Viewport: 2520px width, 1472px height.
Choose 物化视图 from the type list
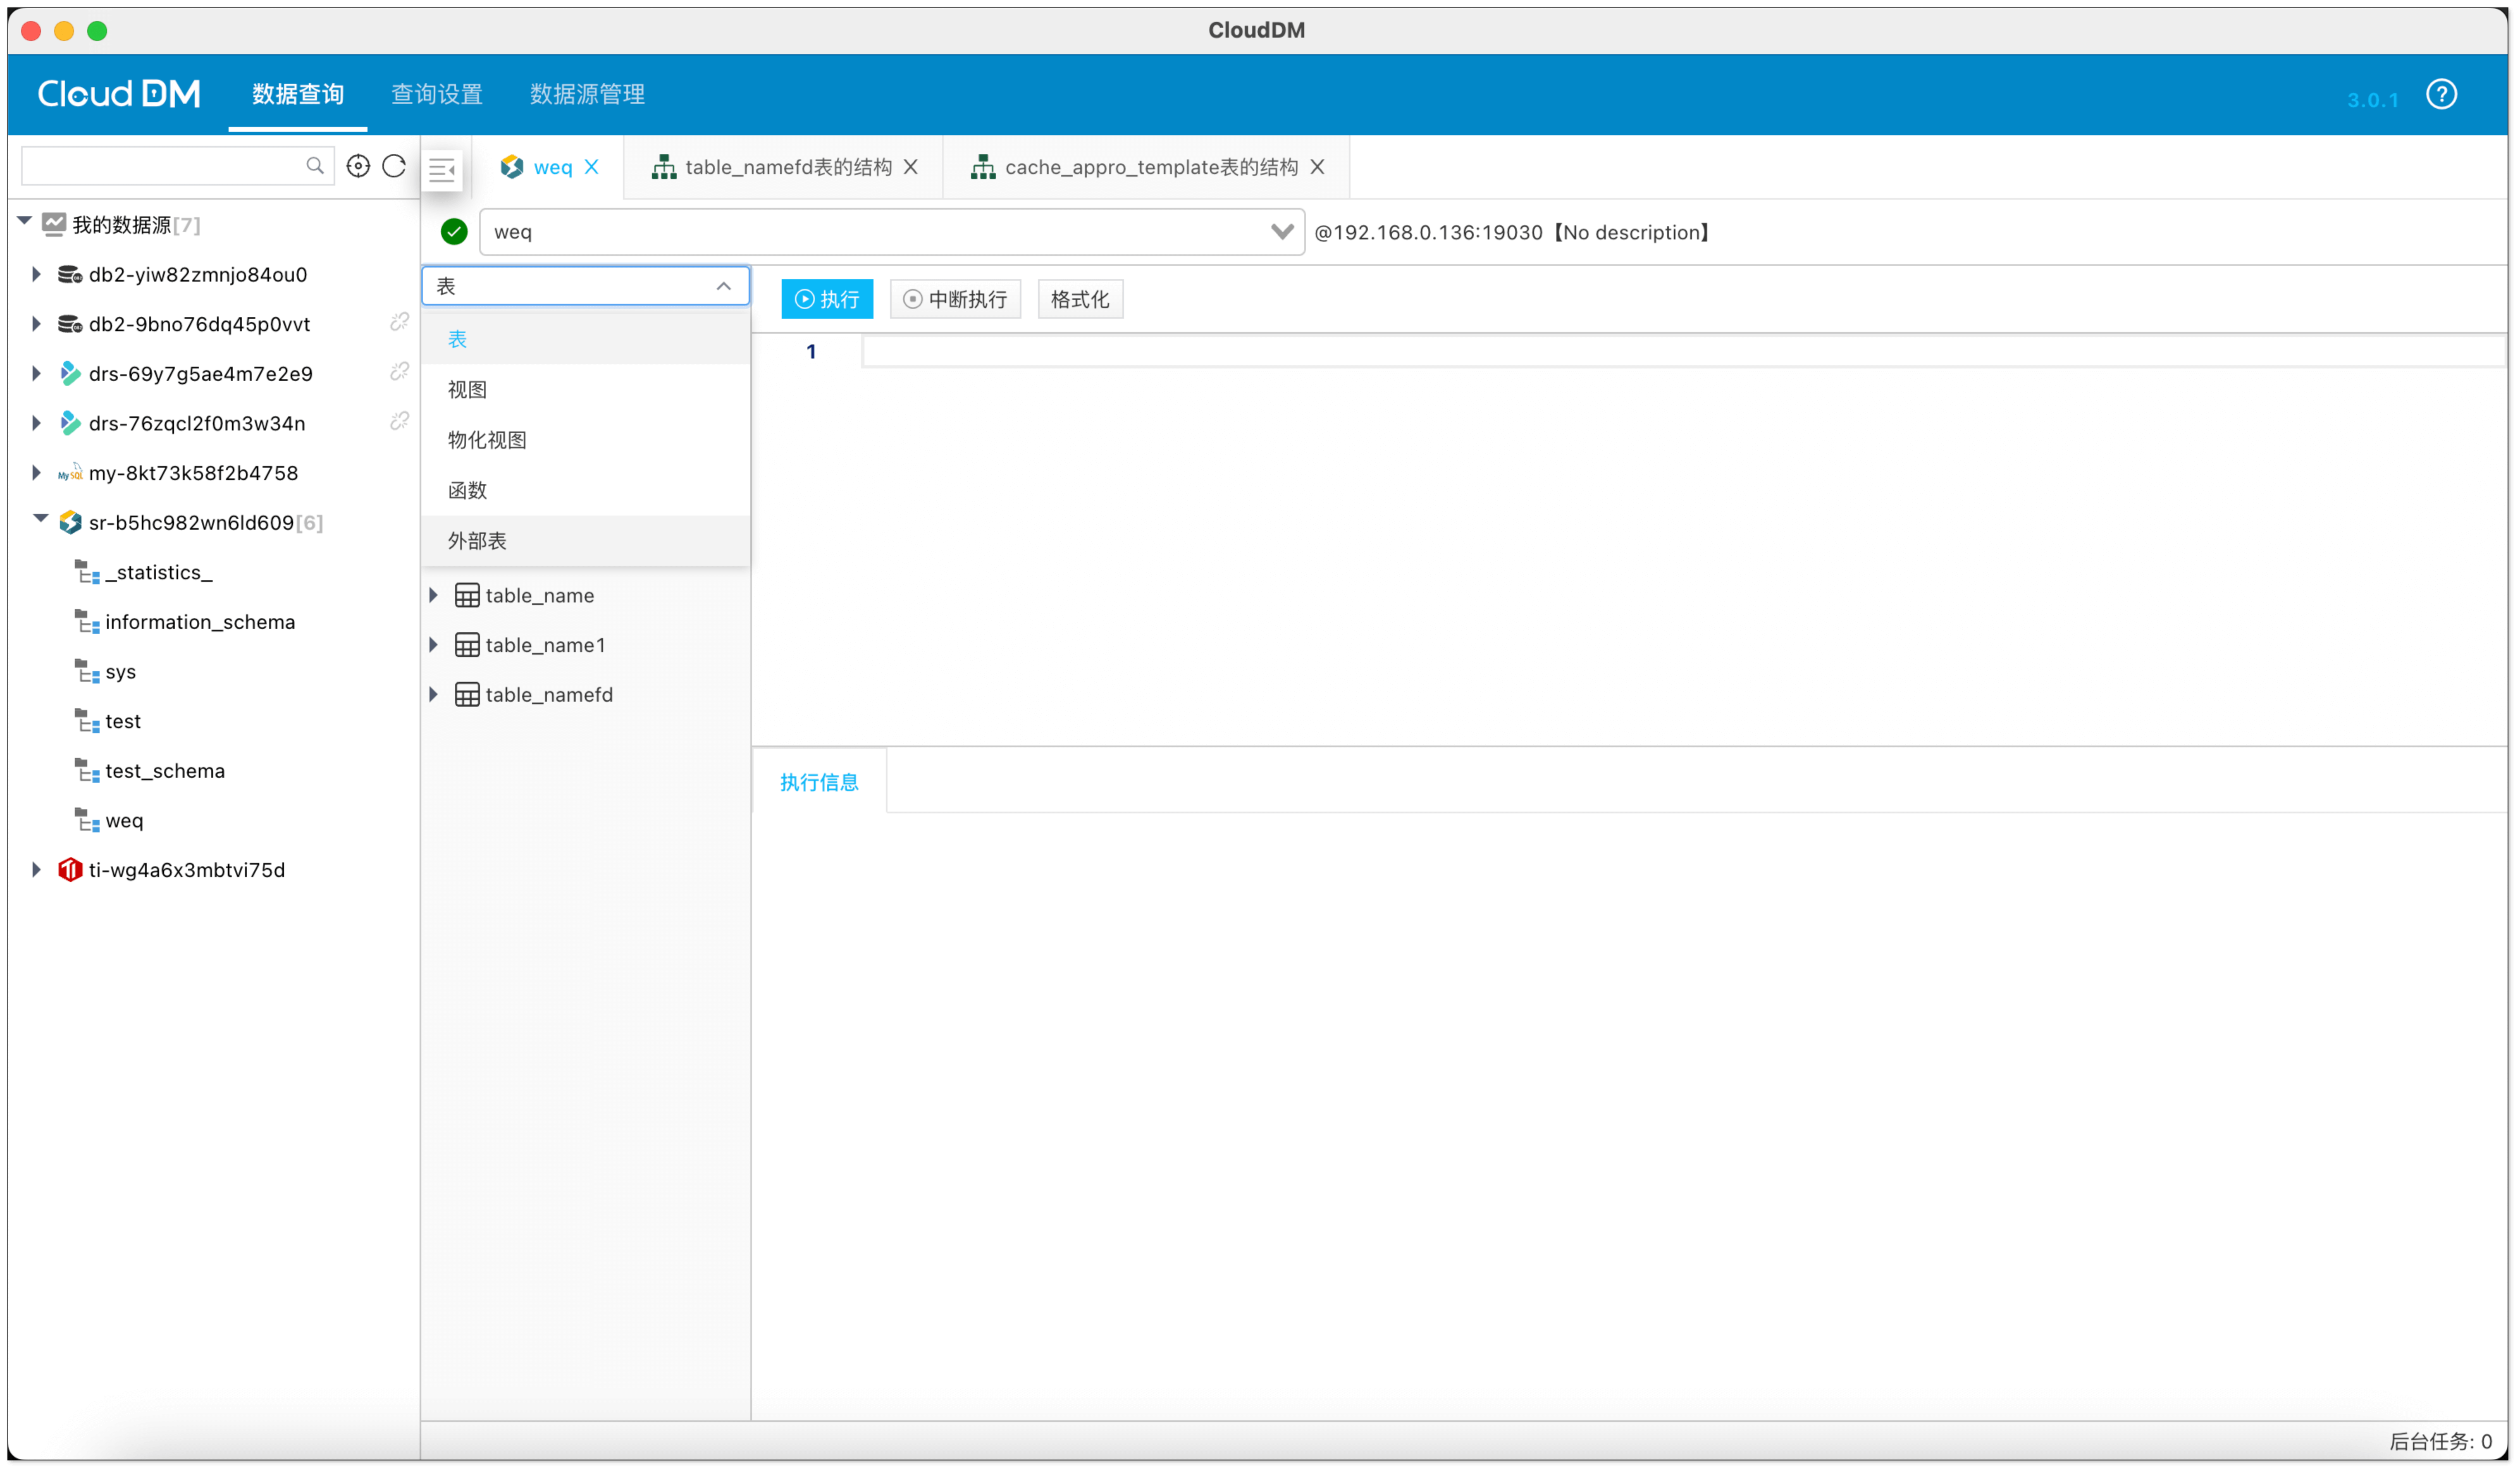click(x=487, y=440)
